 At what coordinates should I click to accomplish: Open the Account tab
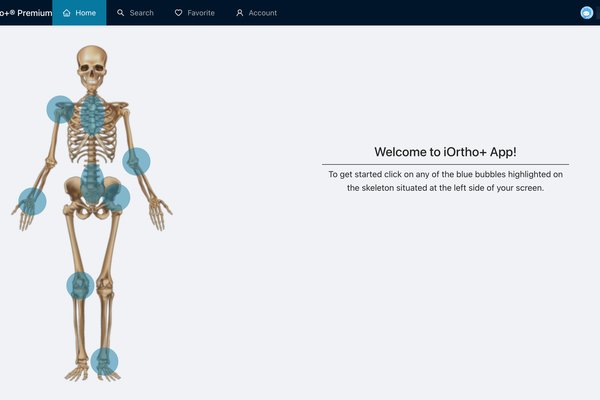point(256,13)
